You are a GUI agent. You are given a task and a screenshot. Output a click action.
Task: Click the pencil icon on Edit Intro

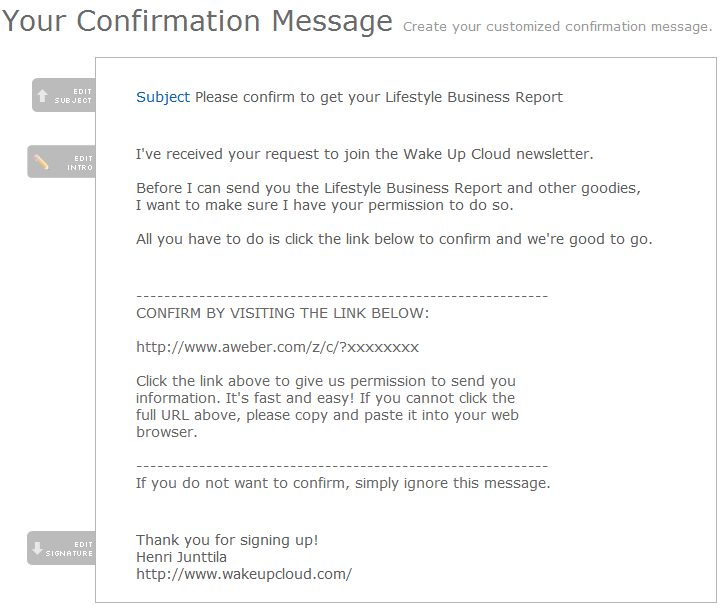(41, 161)
